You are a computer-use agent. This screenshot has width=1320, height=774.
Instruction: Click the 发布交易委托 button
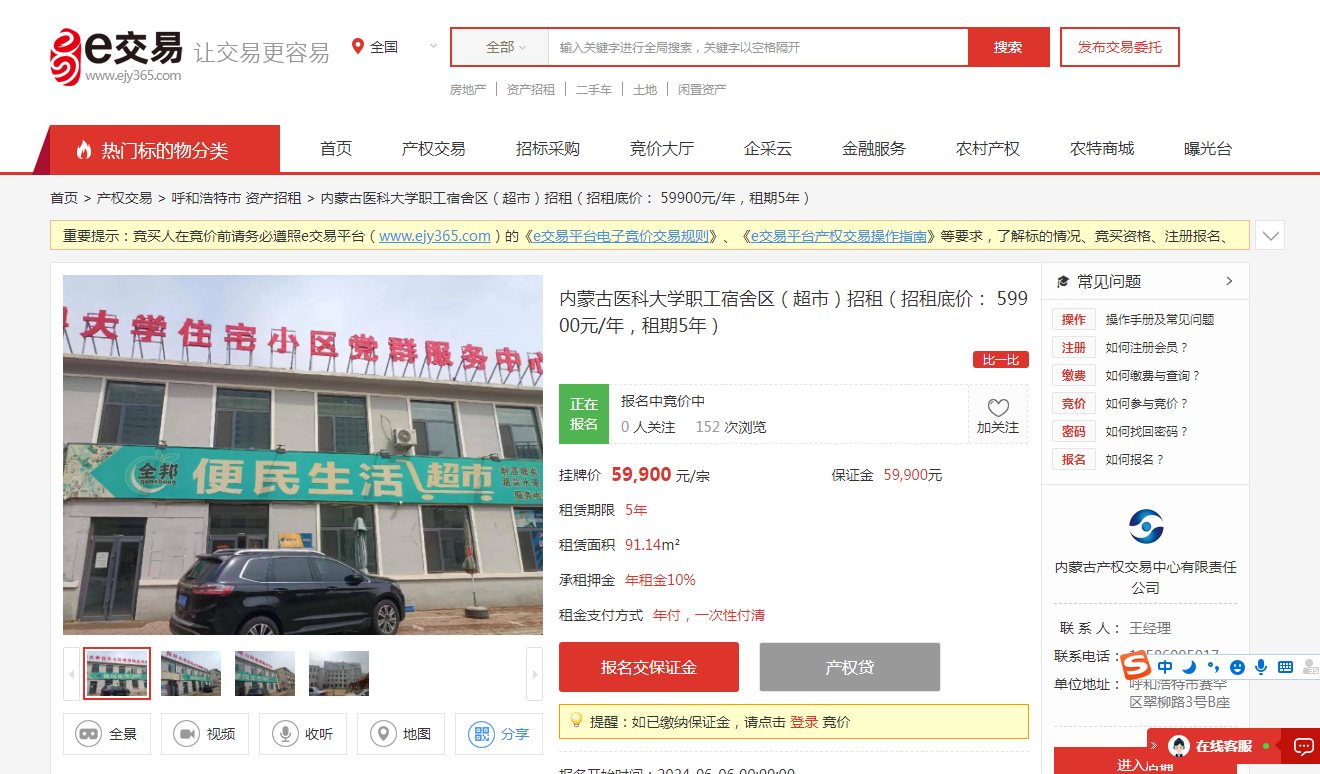tap(1119, 47)
